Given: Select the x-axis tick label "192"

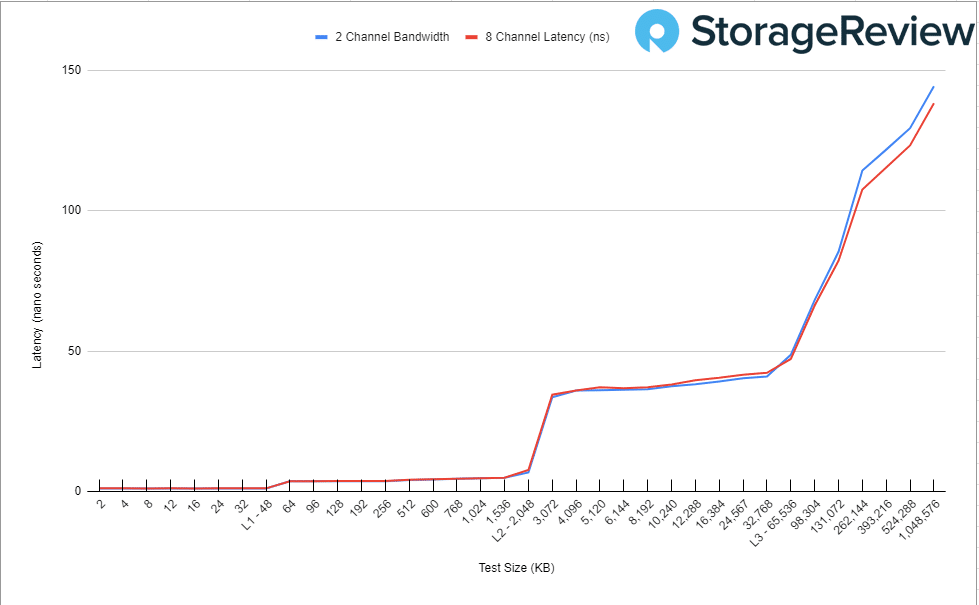Looking at the screenshot, I should tap(359, 508).
